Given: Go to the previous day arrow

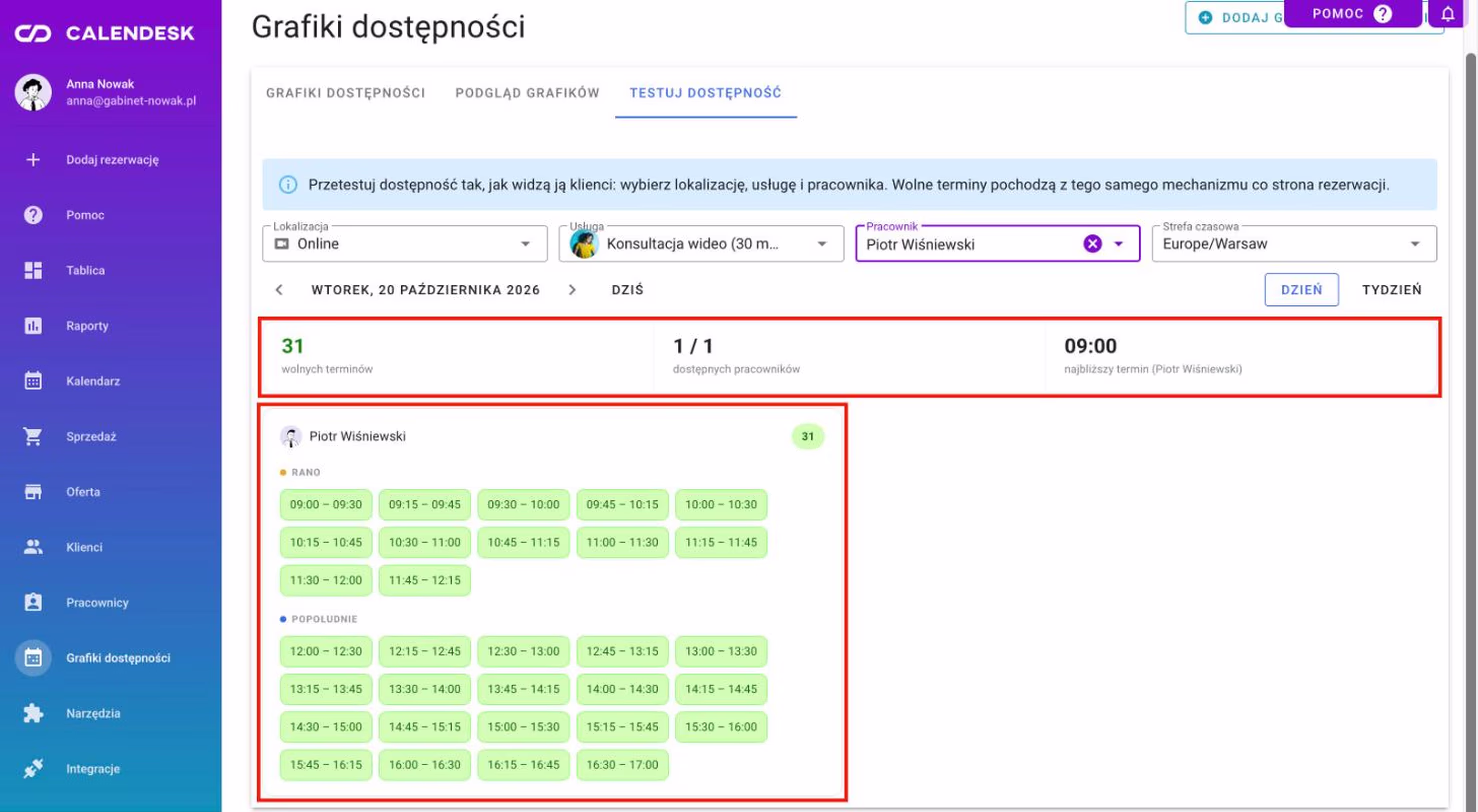Looking at the screenshot, I should [x=279, y=290].
